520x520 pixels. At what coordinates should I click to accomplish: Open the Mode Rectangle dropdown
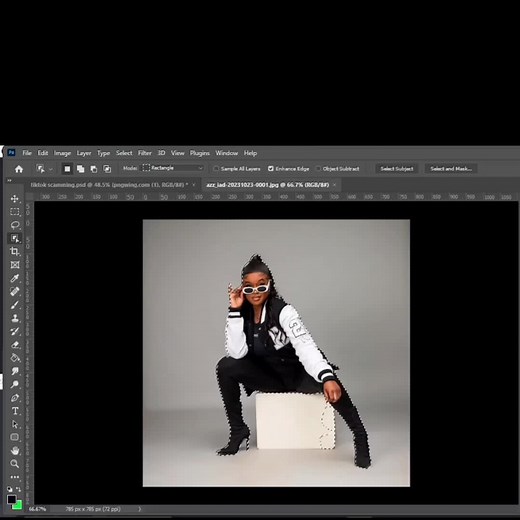coord(173,168)
